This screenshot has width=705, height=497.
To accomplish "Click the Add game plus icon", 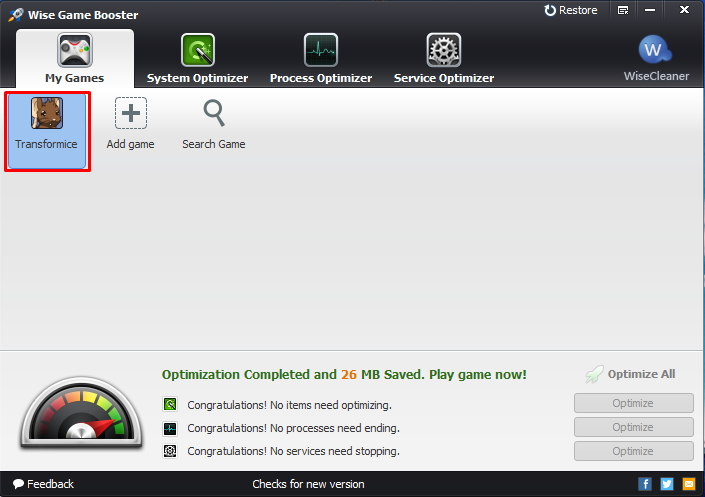I will tap(130, 114).
